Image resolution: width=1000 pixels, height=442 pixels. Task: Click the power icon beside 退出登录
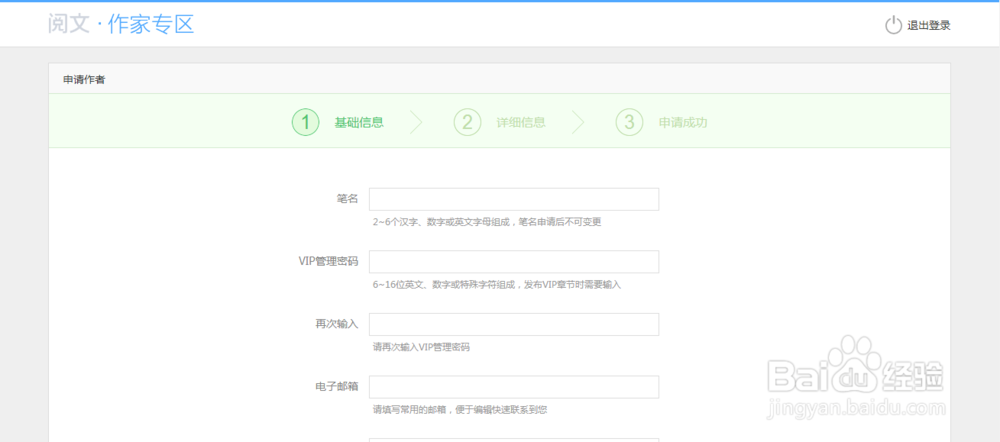[x=893, y=25]
